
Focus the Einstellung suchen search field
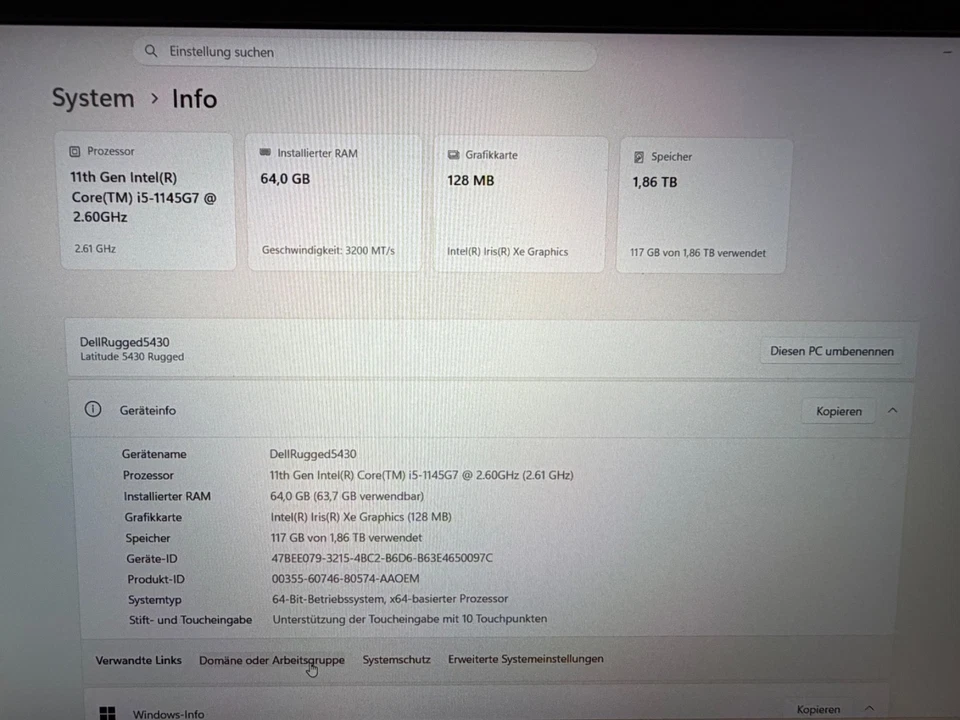(x=365, y=53)
